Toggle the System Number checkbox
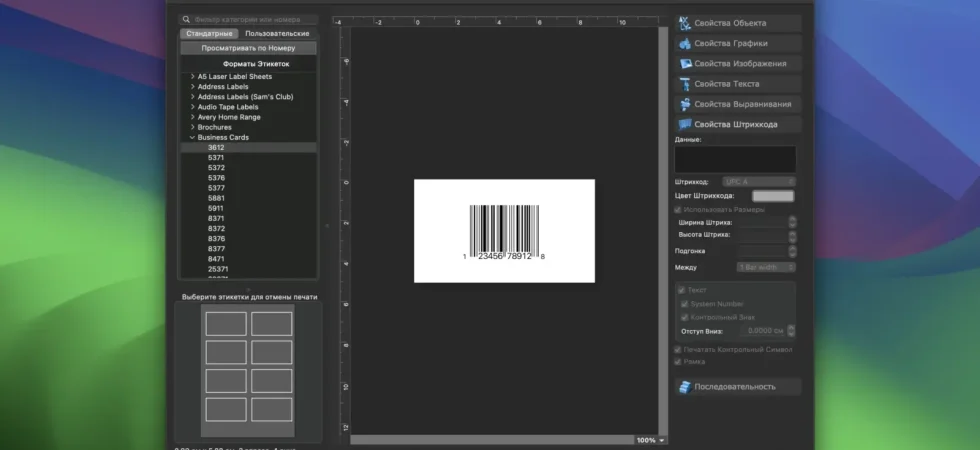The height and width of the screenshot is (450, 980). point(684,304)
